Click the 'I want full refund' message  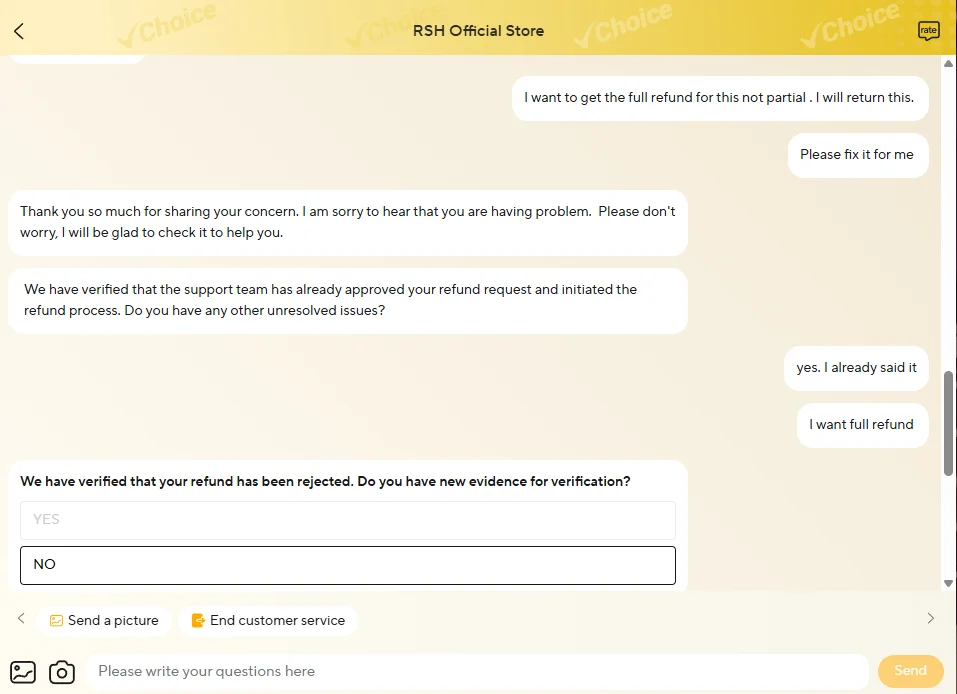point(862,425)
